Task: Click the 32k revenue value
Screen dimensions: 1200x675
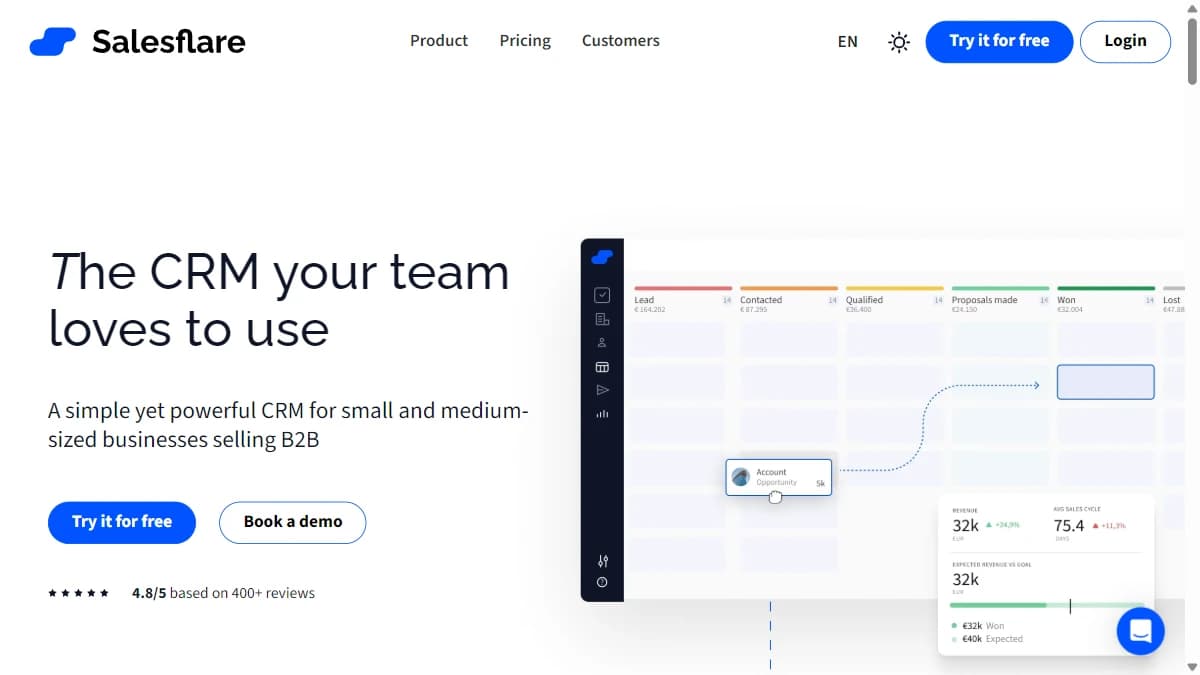Action: [x=965, y=525]
